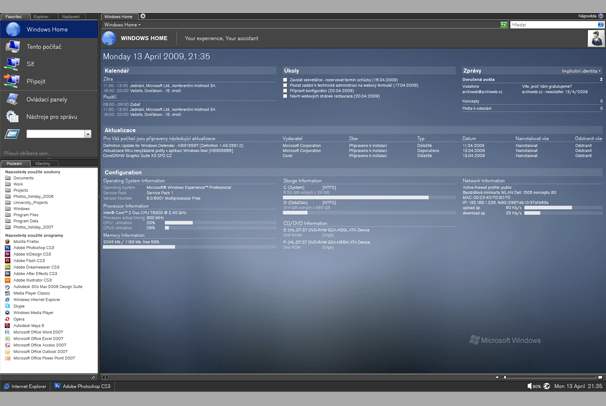Tick the 'Poslat zadání' task checkbox
The width and height of the screenshot is (606, 406).
pyautogui.click(x=285, y=86)
